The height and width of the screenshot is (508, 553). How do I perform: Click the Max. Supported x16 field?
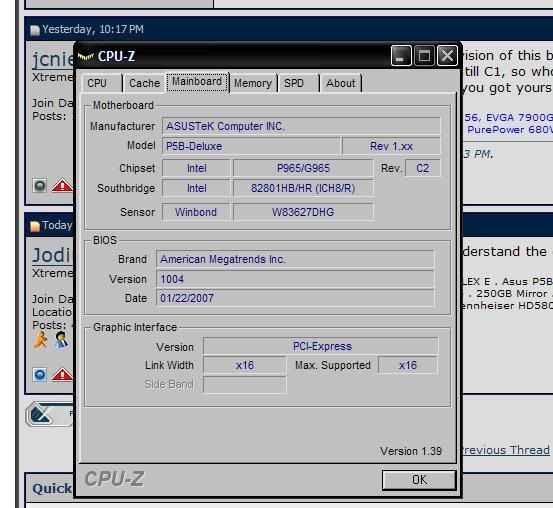point(408,365)
